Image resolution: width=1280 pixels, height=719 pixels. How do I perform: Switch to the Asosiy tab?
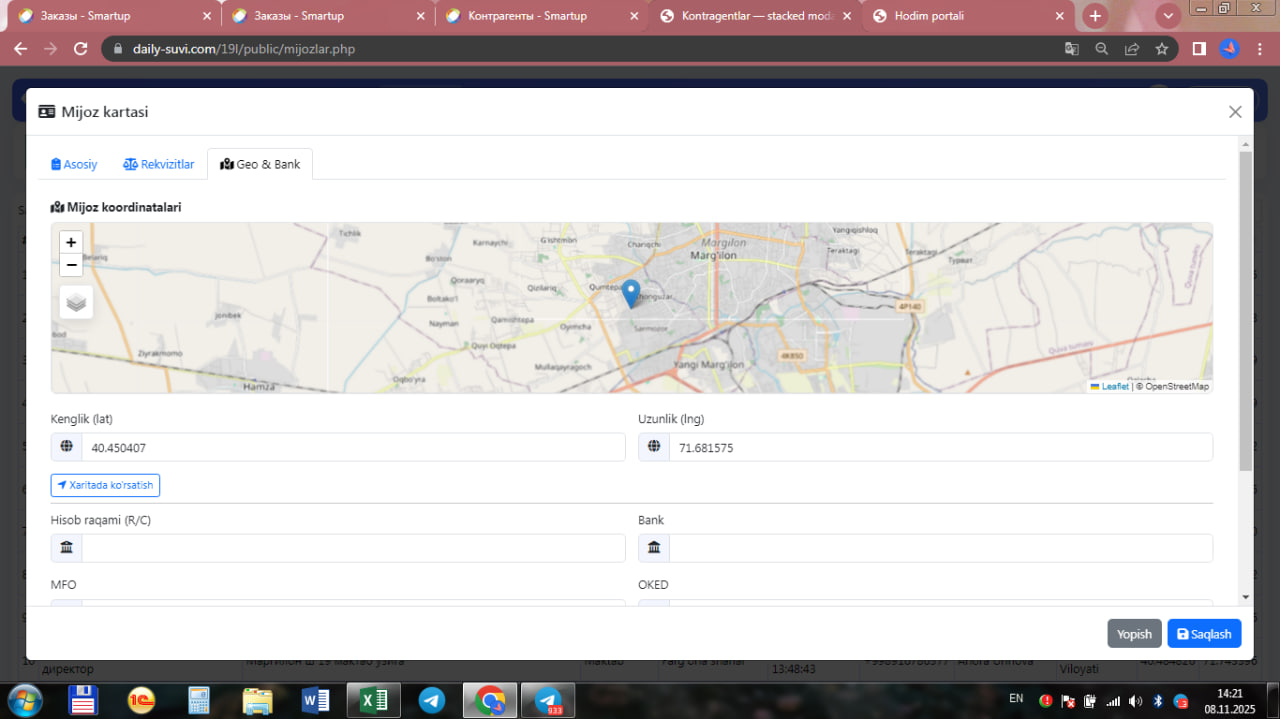[x=75, y=164]
